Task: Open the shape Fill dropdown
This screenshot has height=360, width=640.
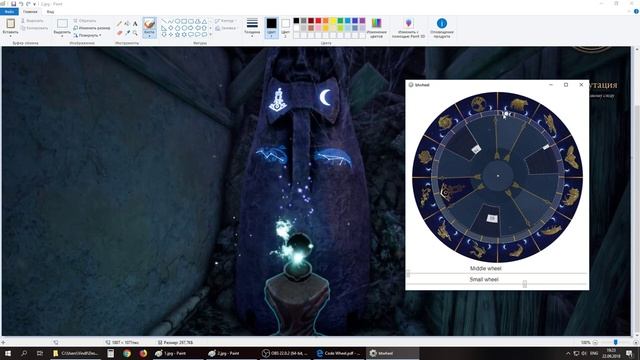Action: tap(226, 28)
